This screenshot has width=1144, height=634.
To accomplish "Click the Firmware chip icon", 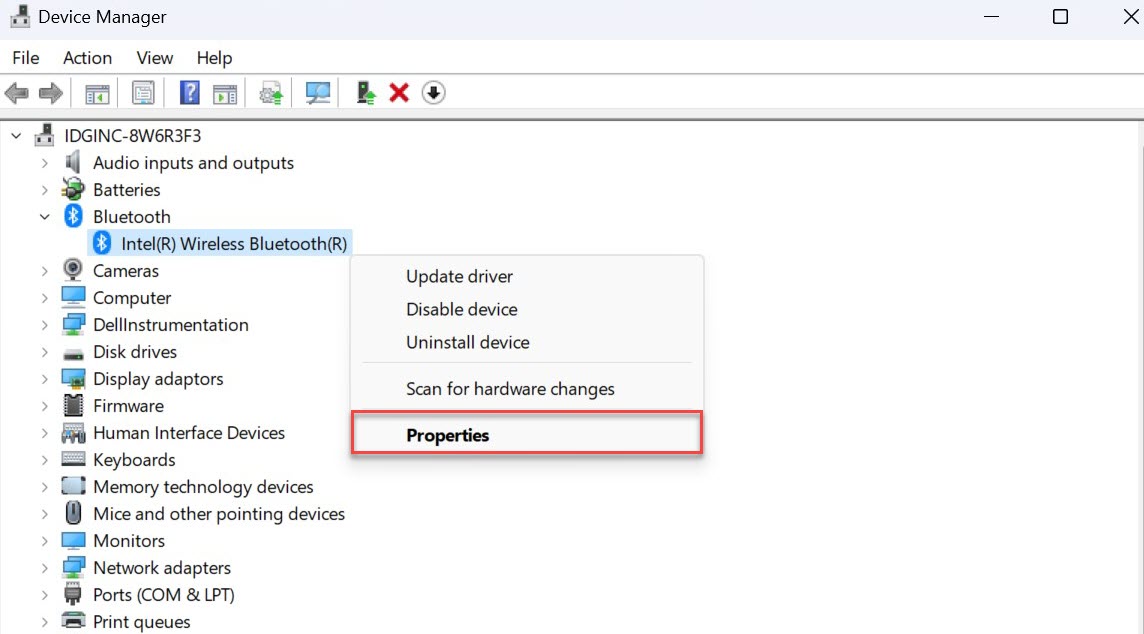I will (73, 405).
